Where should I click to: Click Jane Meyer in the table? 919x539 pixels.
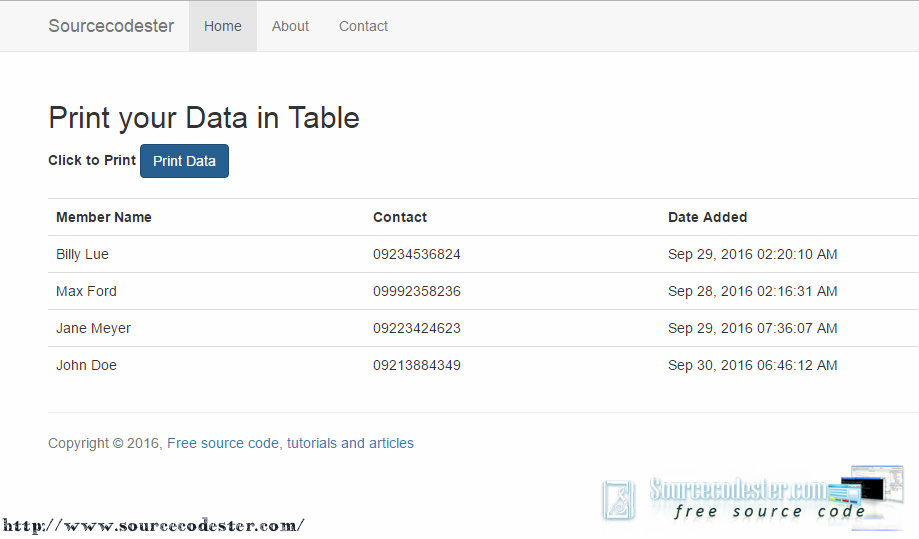coord(93,328)
